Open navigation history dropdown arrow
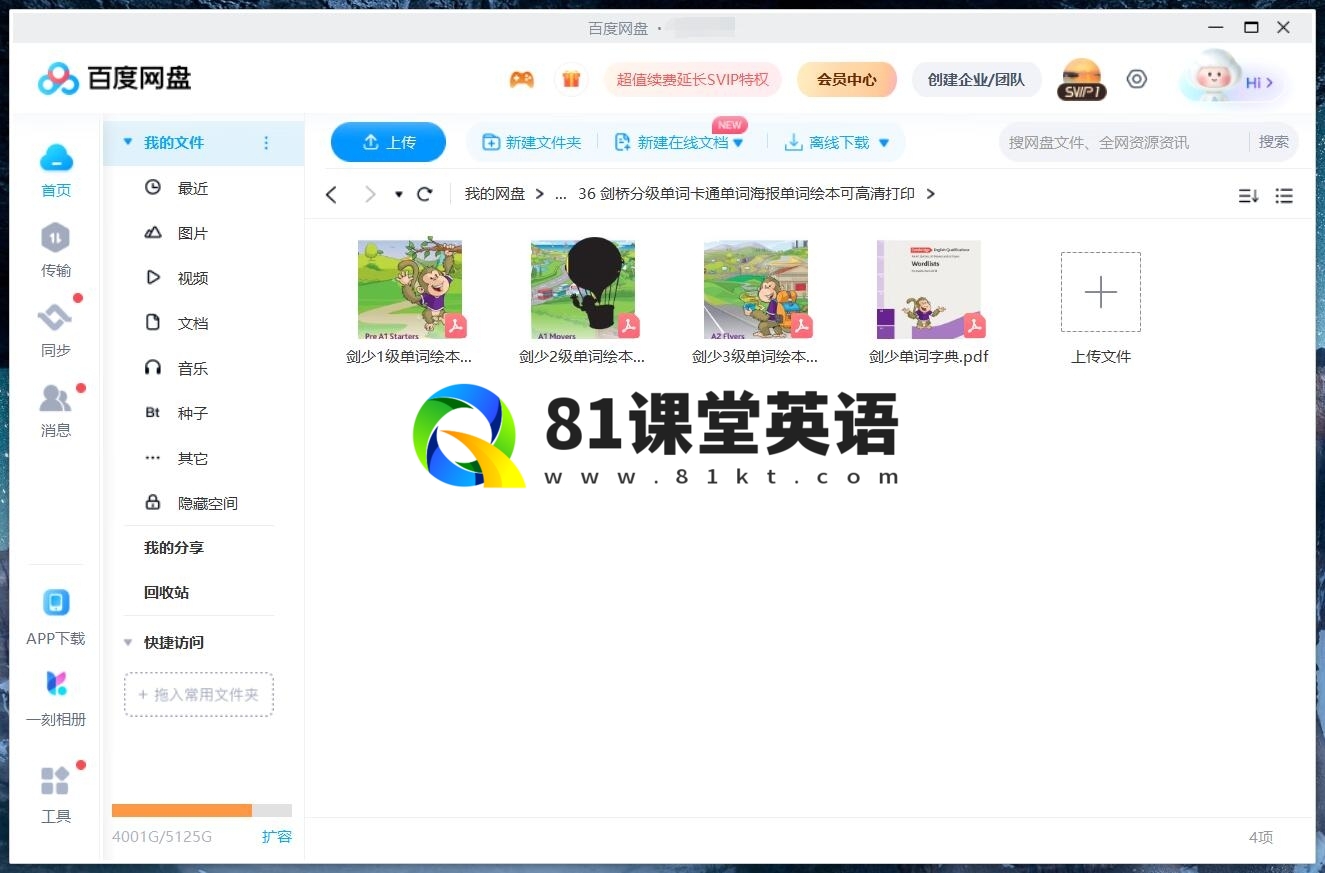The height and width of the screenshot is (873, 1325). [399, 194]
